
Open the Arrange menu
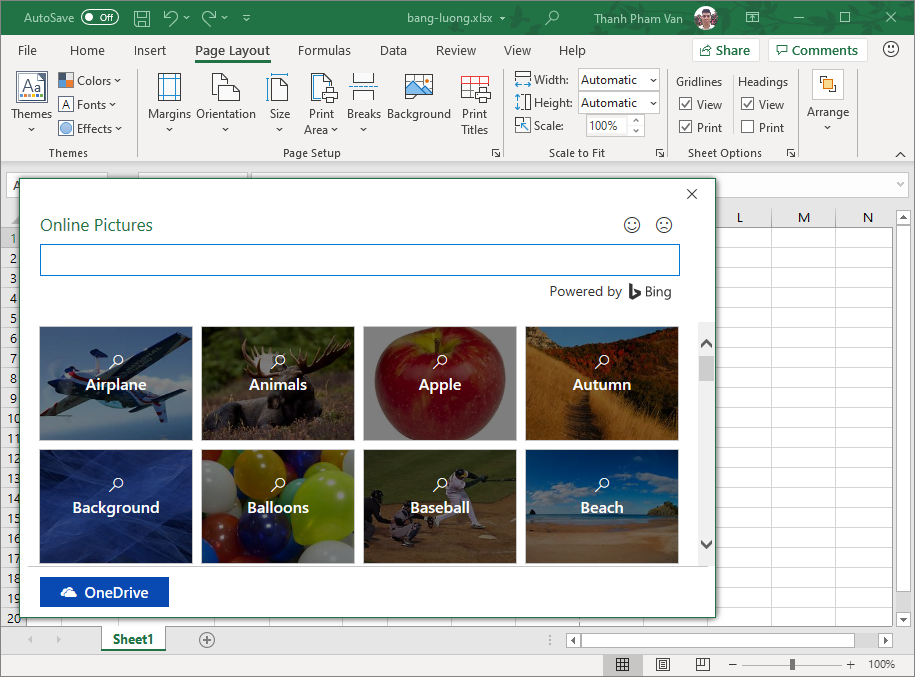(x=827, y=100)
